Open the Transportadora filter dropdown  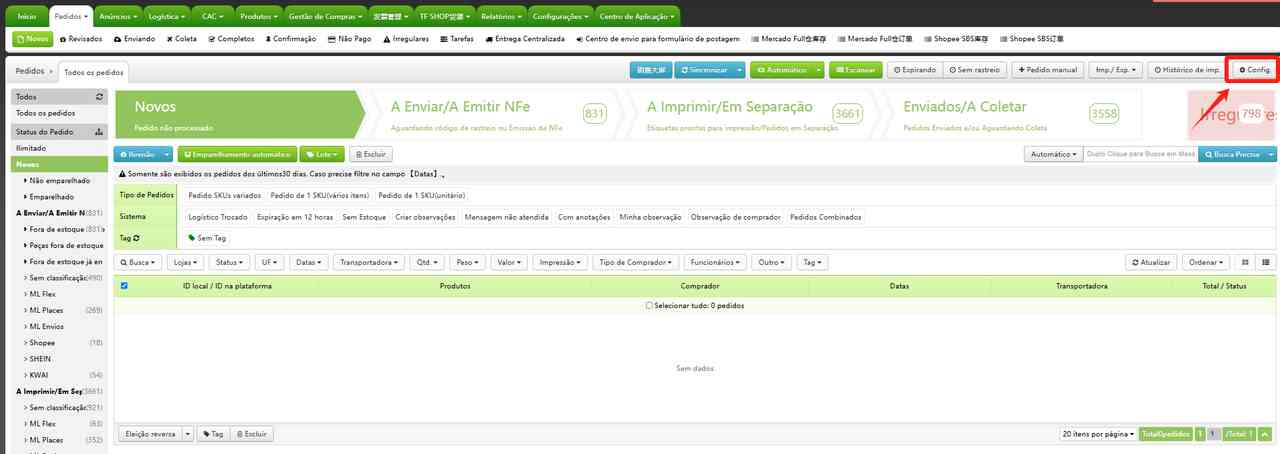coord(370,262)
